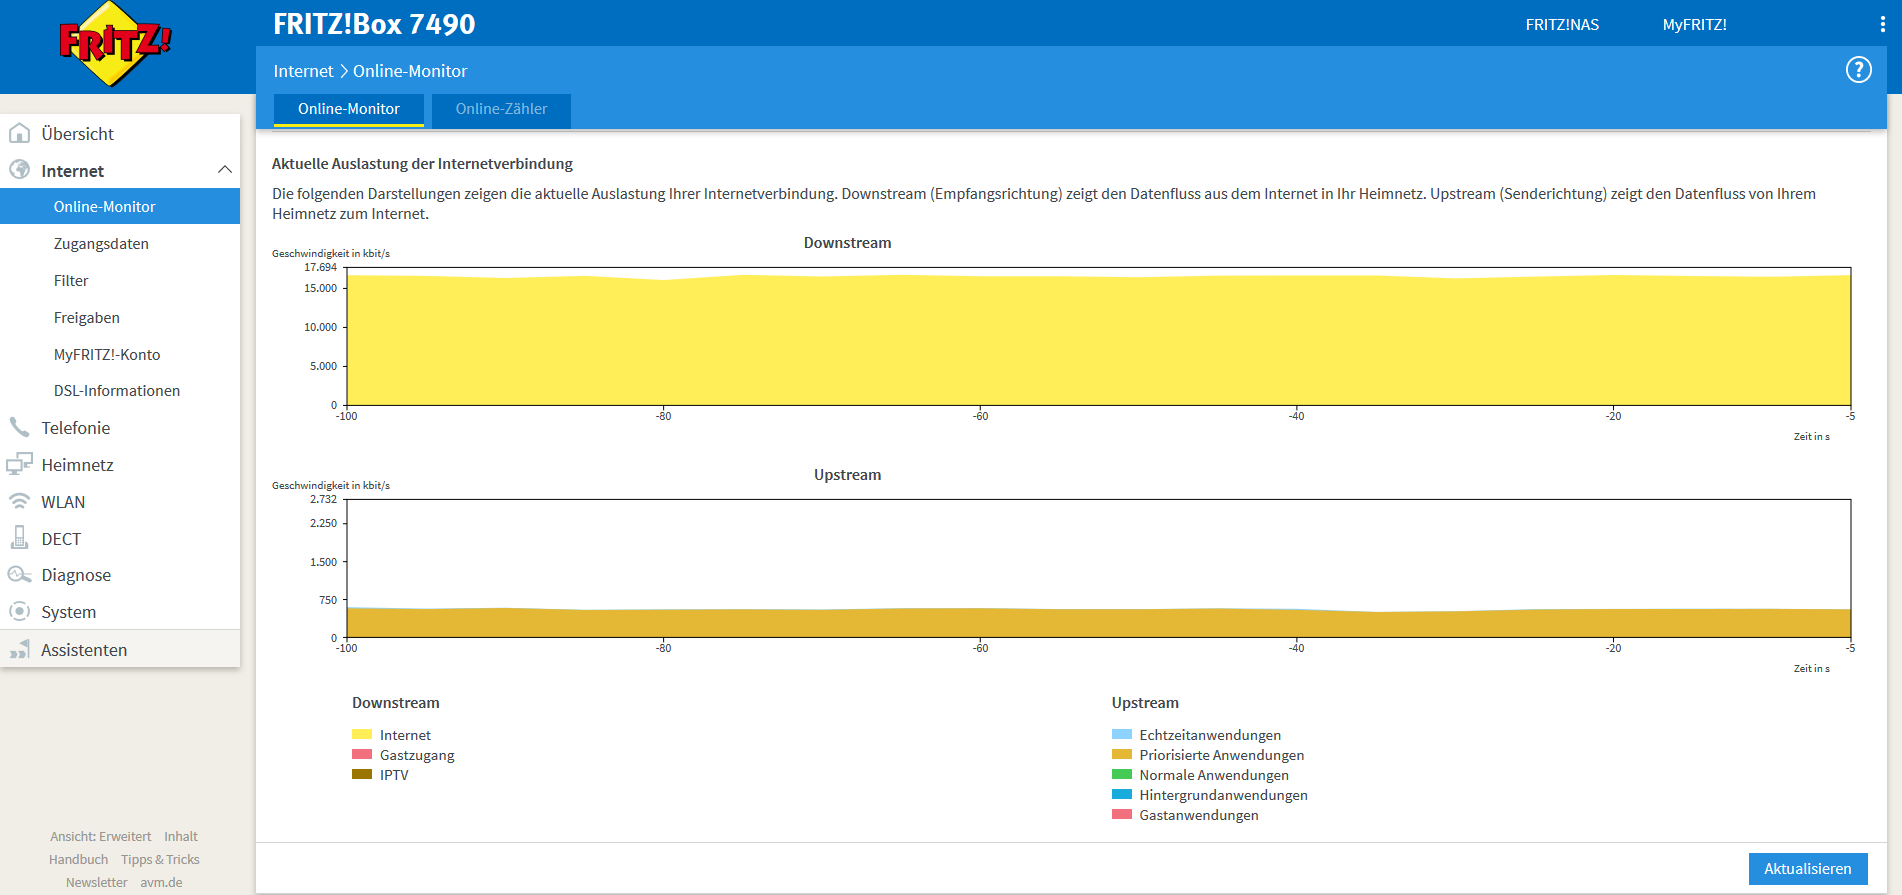Open the Handbuch footer link
1902x895 pixels.
79,860
